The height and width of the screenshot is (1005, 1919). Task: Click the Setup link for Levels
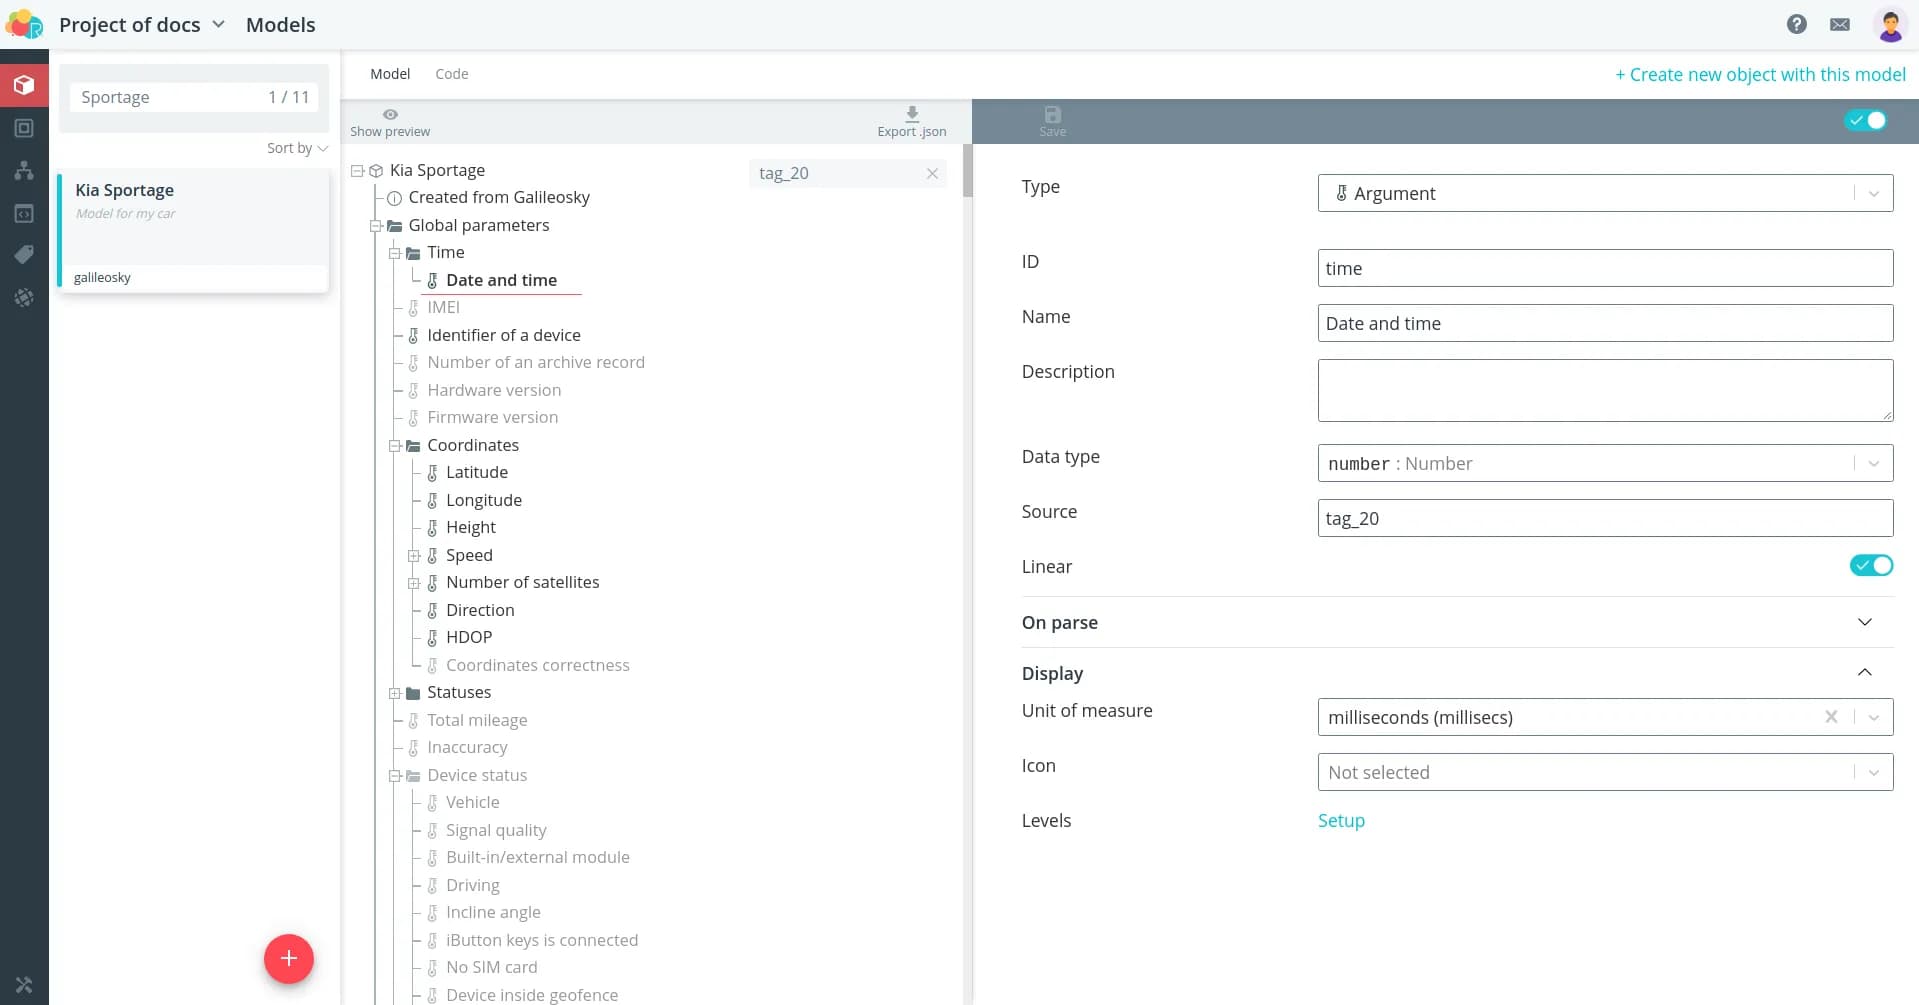point(1340,820)
